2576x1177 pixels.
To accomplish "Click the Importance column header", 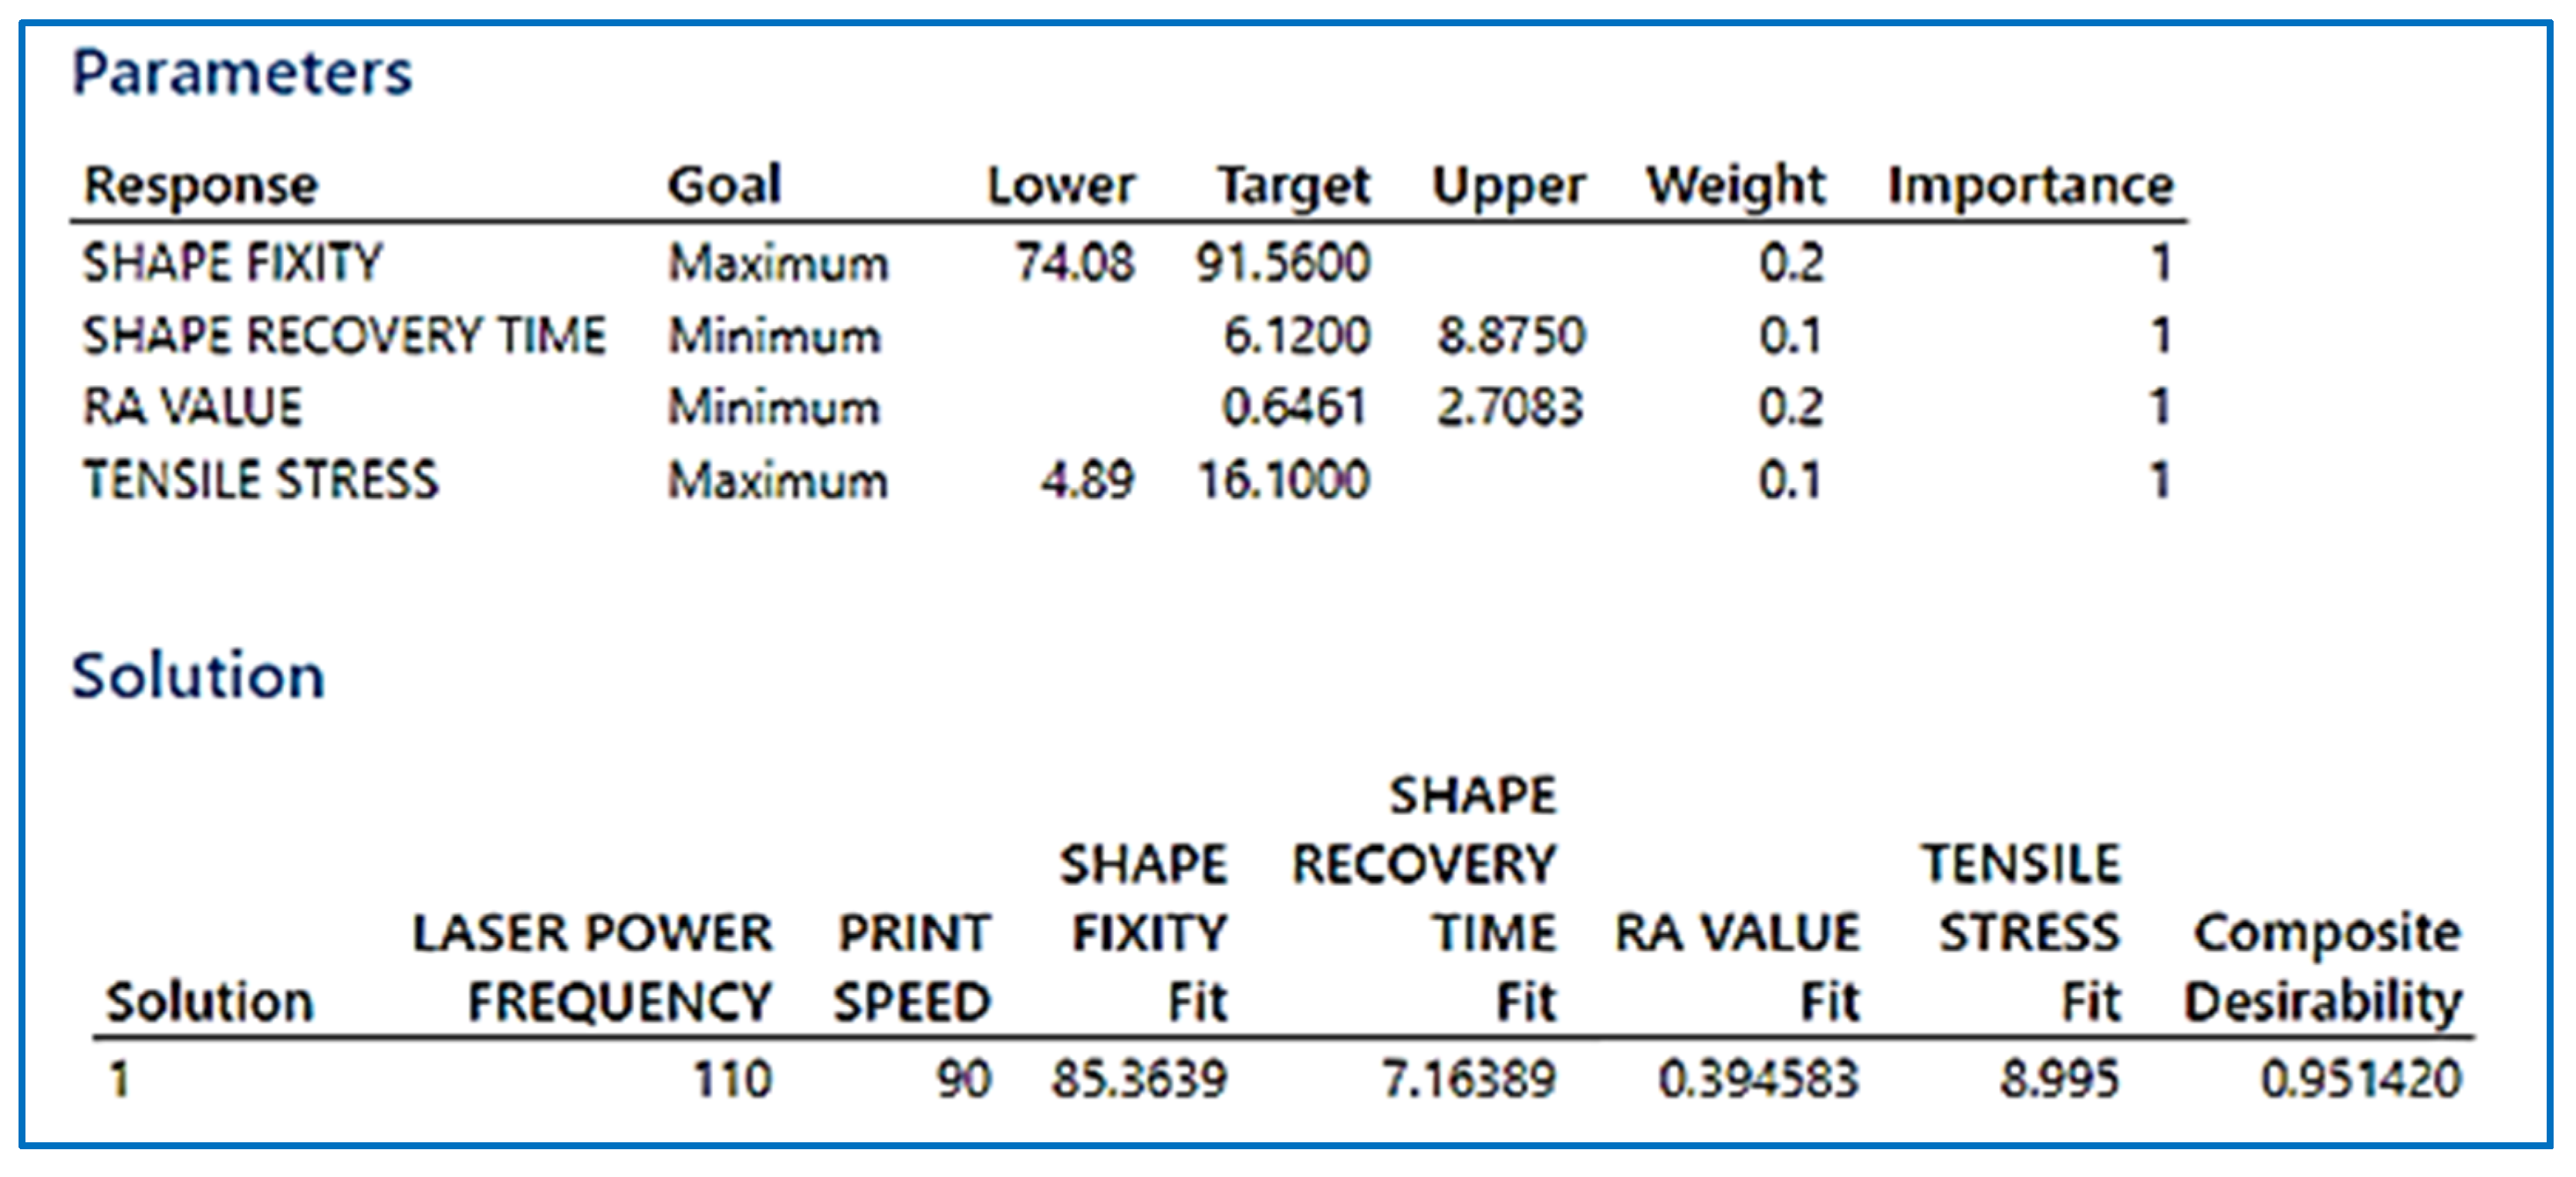I will pos(2030,186).
